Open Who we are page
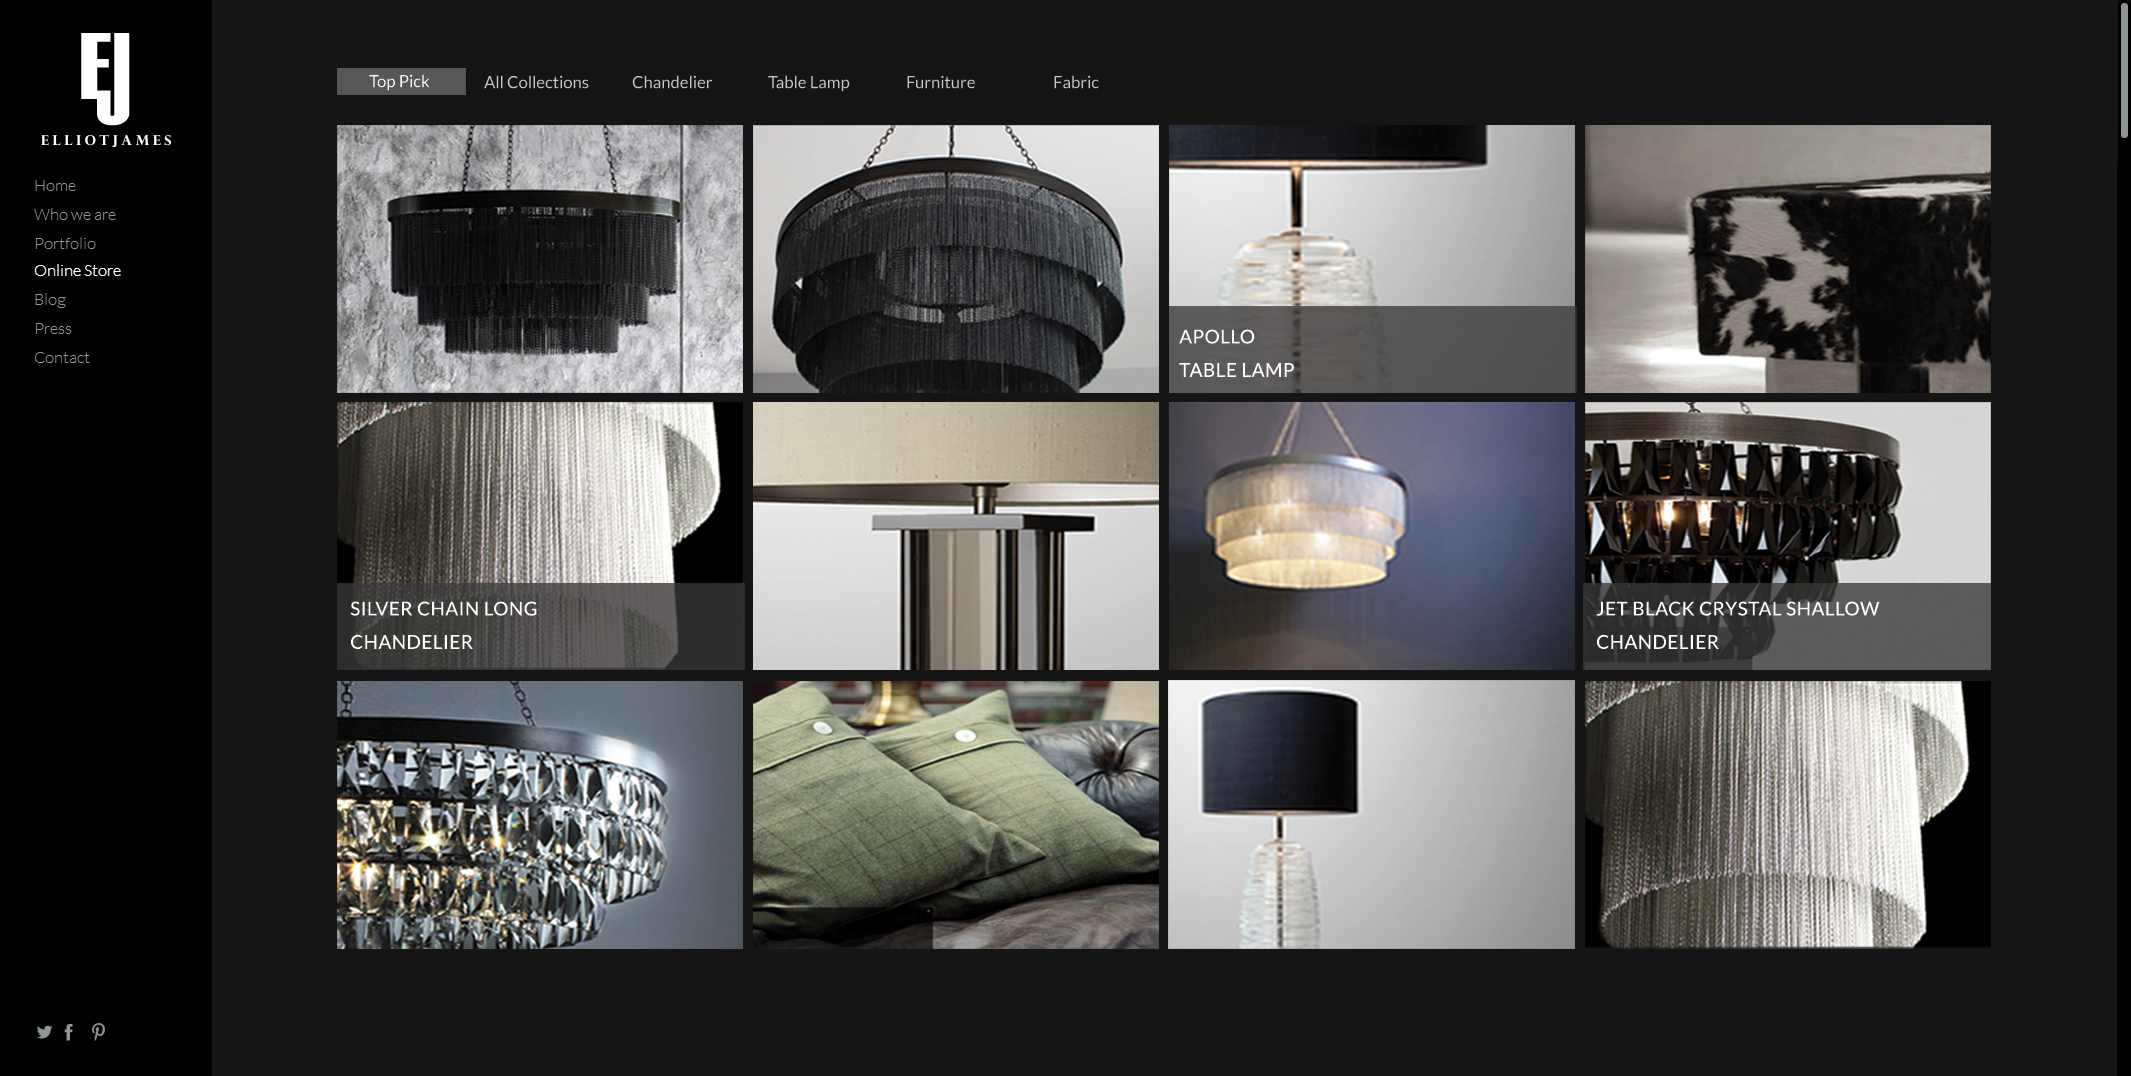This screenshot has height=1076, width=2131. coord(75,214)
